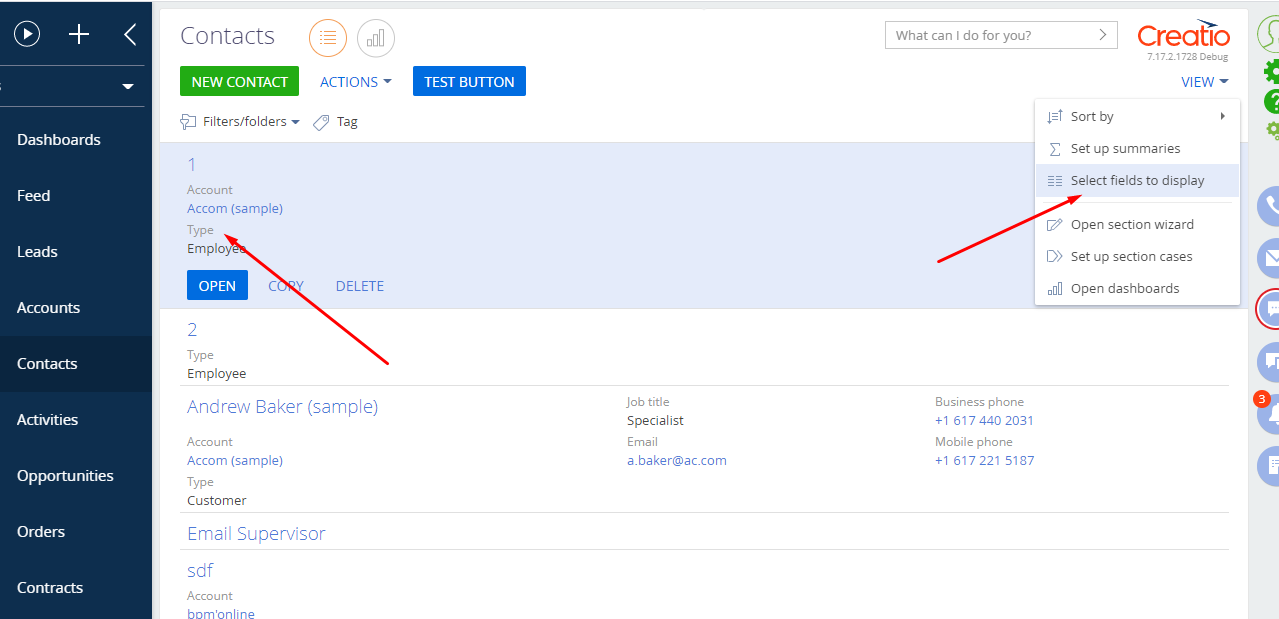Choose Open dashboards from View menu
Viewport: 1279px width, 619px height.
[1137, 288]
